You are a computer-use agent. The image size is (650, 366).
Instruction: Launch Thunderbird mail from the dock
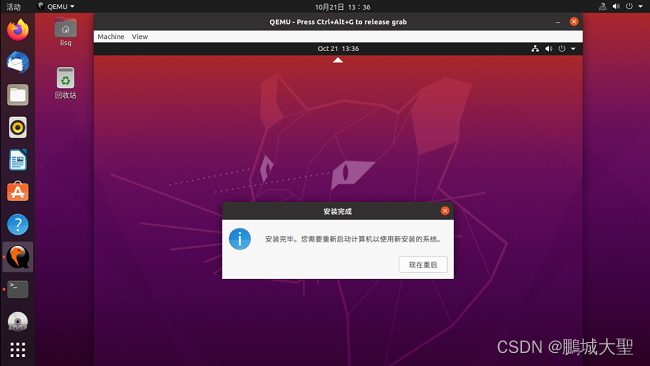17,63
